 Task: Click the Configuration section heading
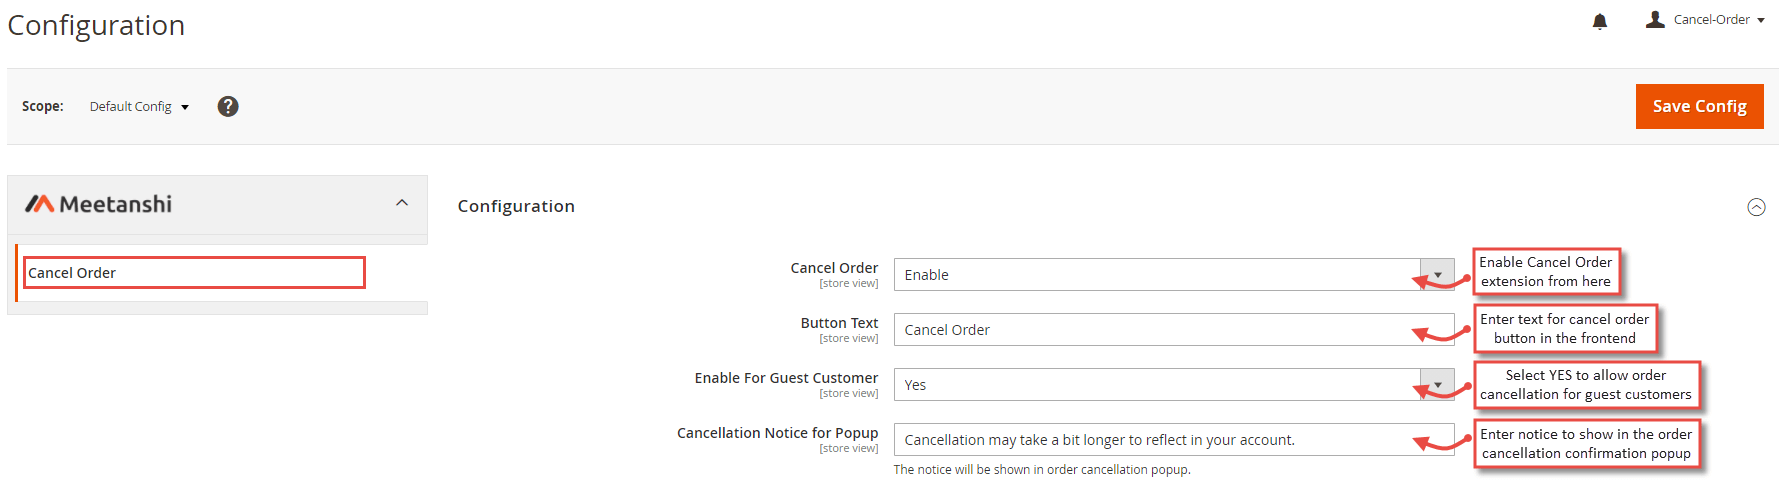pos(516,206)
